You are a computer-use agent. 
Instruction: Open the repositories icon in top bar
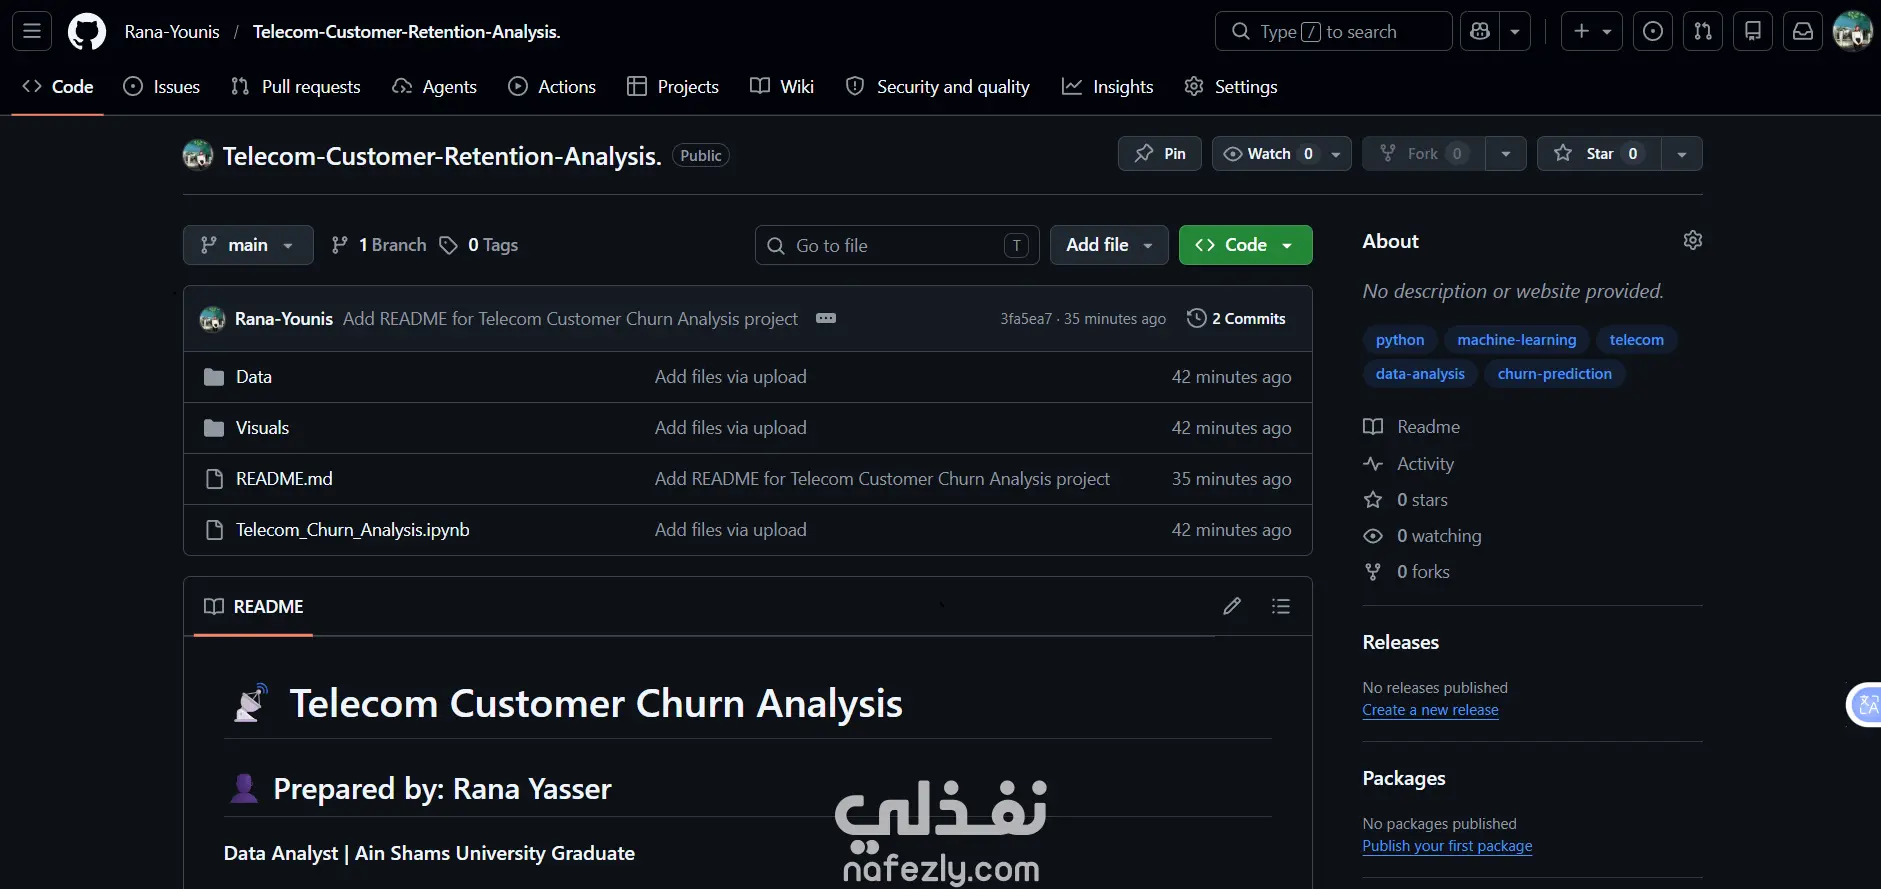point(1753,31)
